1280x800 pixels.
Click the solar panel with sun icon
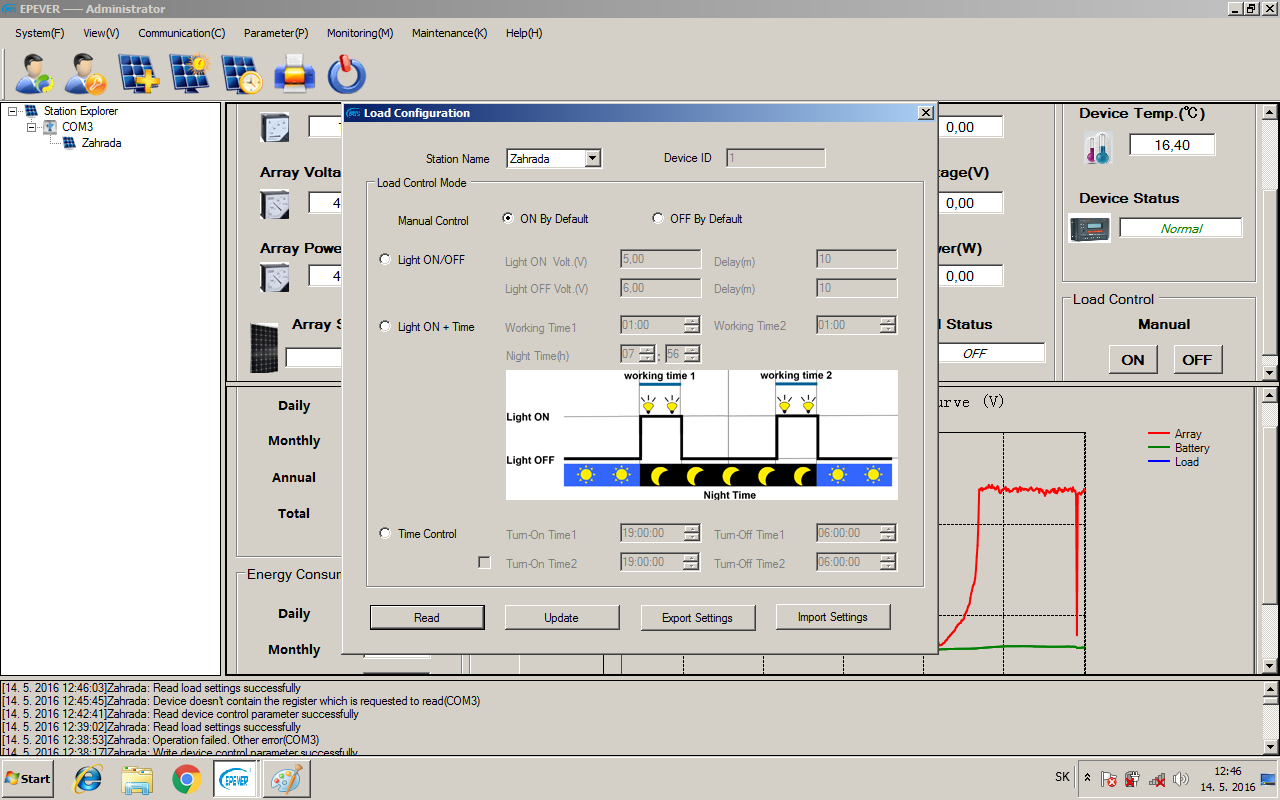pos(190,74)
